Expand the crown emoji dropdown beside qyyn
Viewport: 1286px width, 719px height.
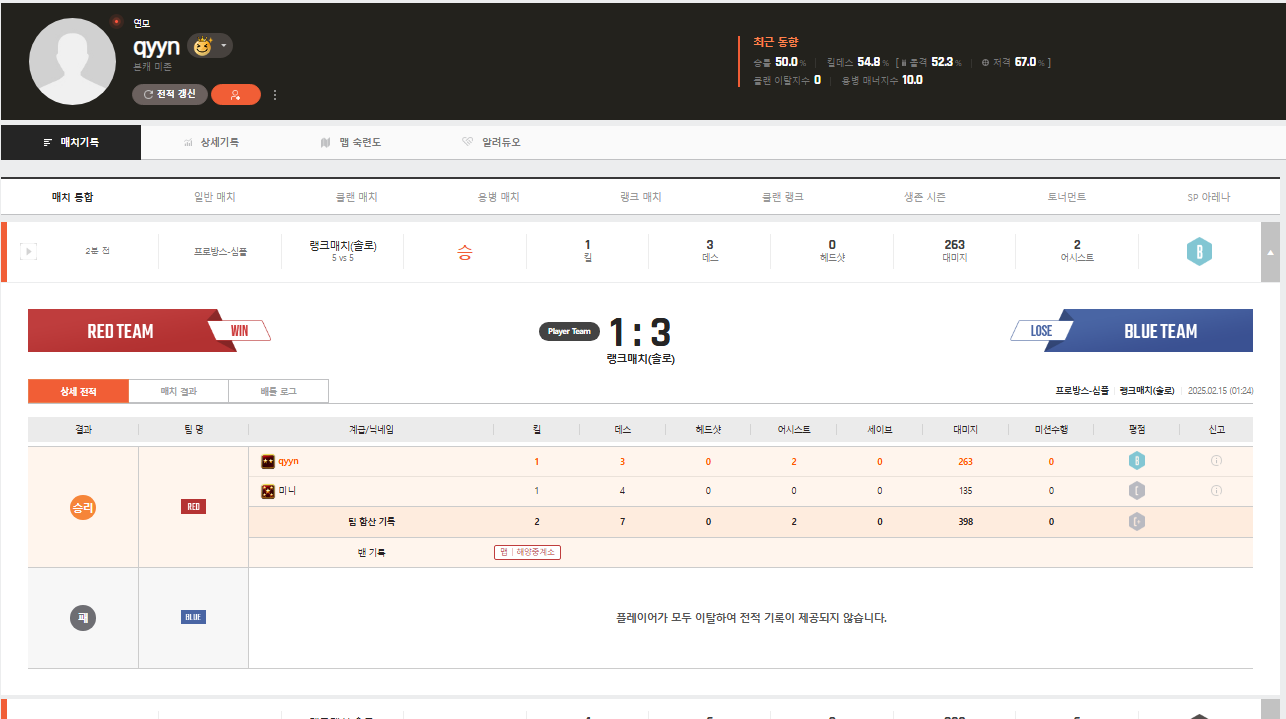(x=225, y=46)
